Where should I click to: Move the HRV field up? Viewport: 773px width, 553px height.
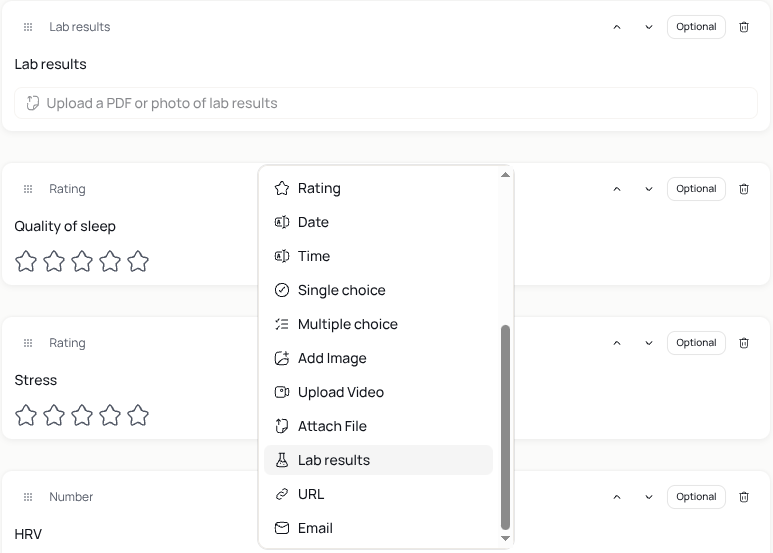click(617, 497)
